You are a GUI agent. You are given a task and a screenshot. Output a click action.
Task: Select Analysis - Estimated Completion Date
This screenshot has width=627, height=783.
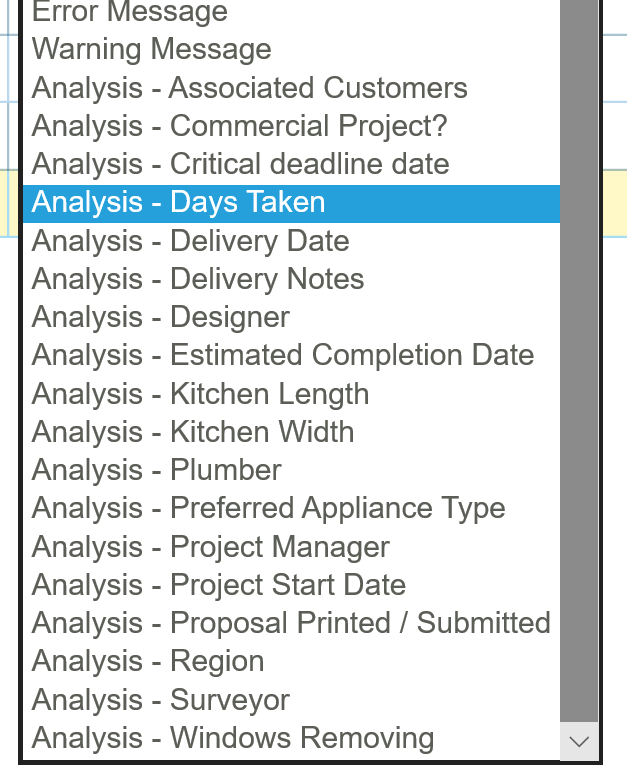(283, 355)
